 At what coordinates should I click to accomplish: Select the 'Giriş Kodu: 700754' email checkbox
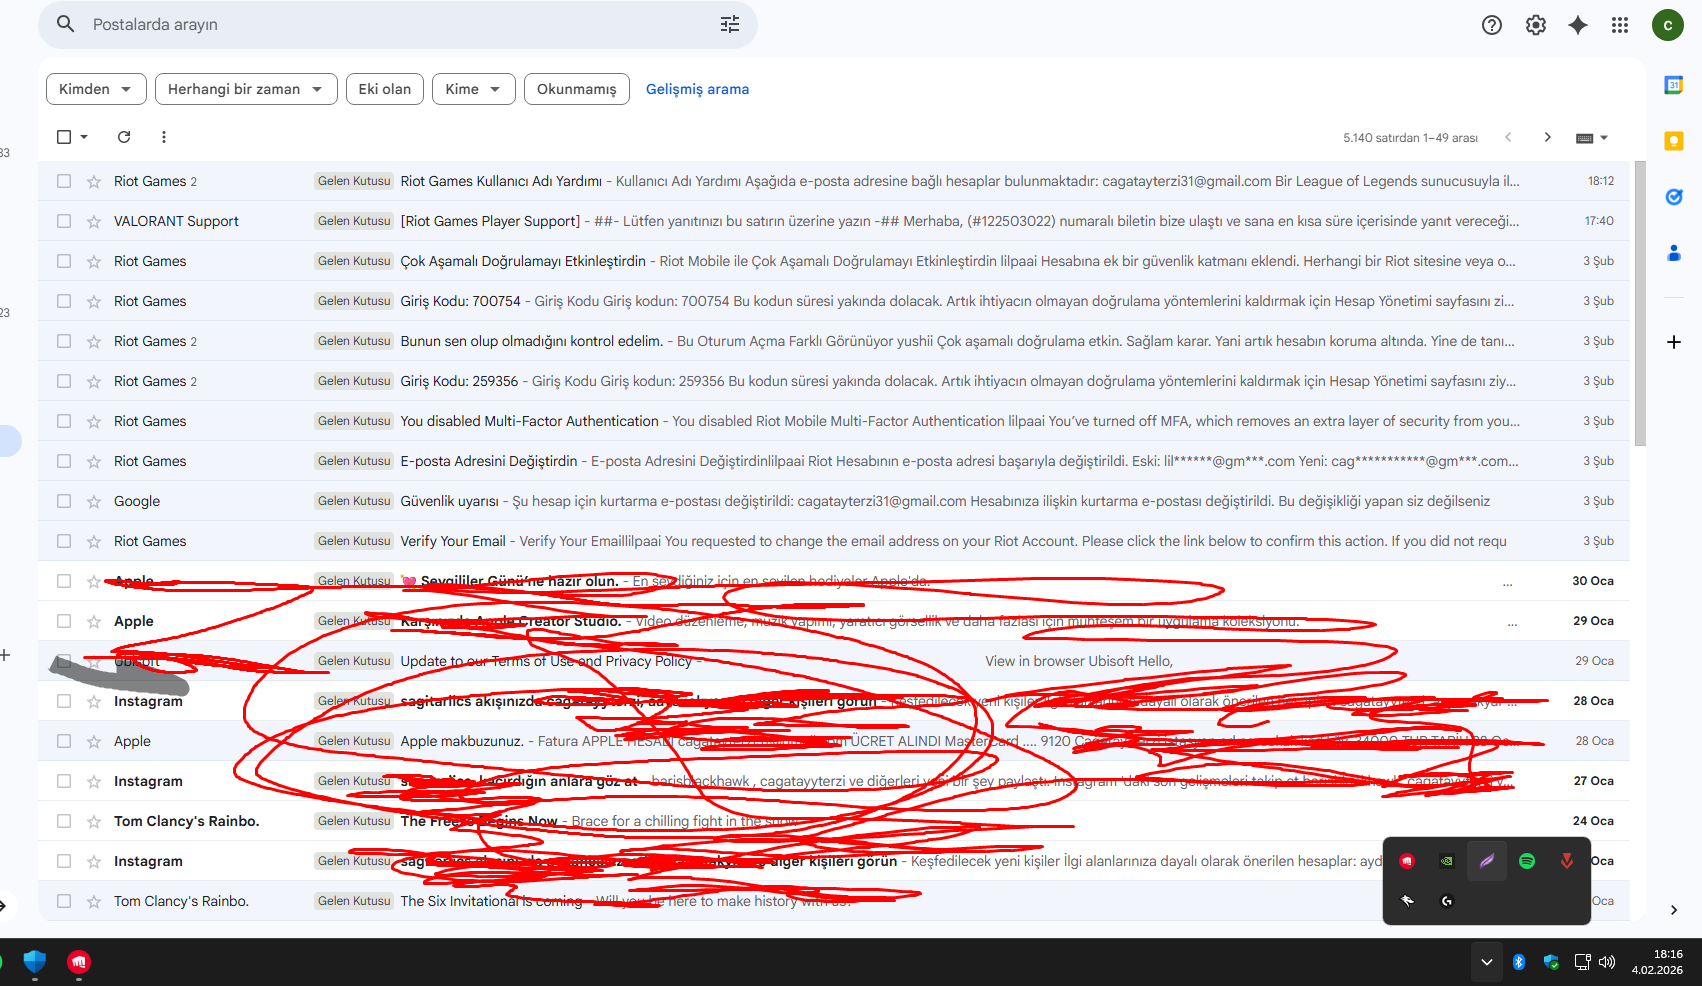click(x=64, y=301)
